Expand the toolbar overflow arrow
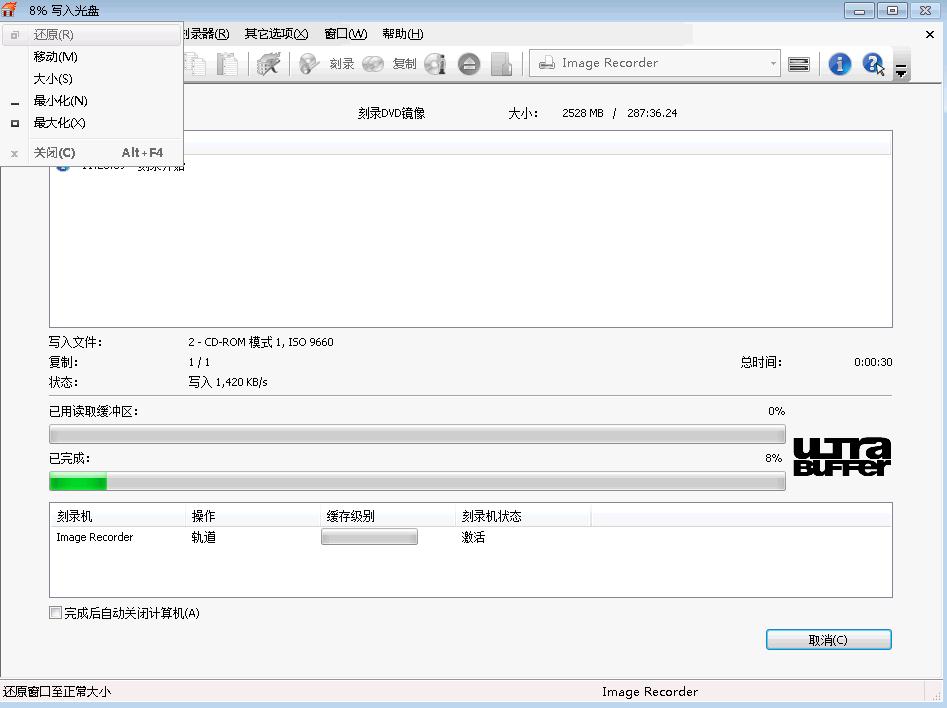This screenshot has height=708, width=947. click(901, 71)
